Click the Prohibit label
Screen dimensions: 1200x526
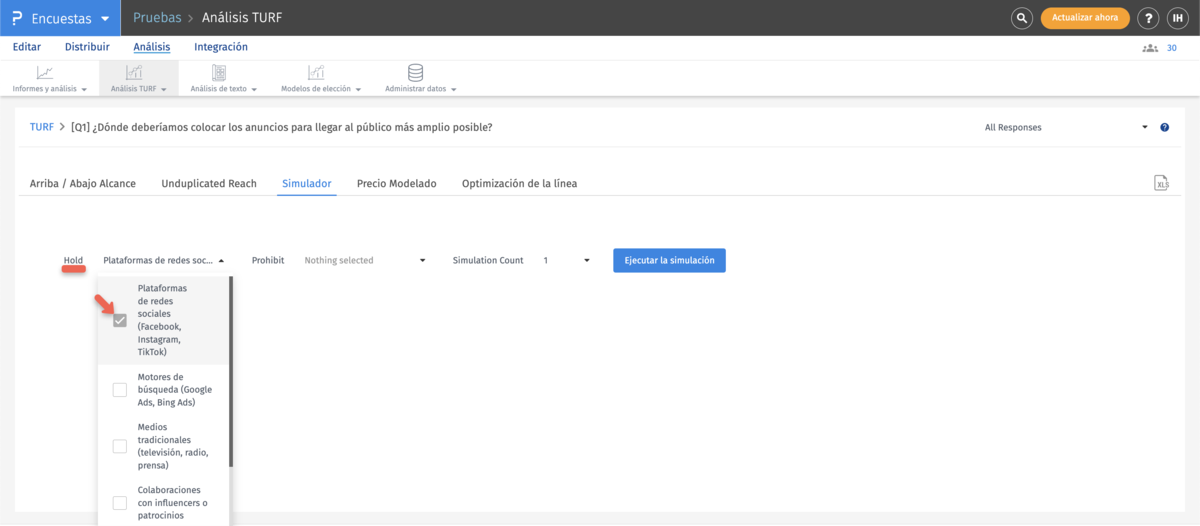(268, 260)
